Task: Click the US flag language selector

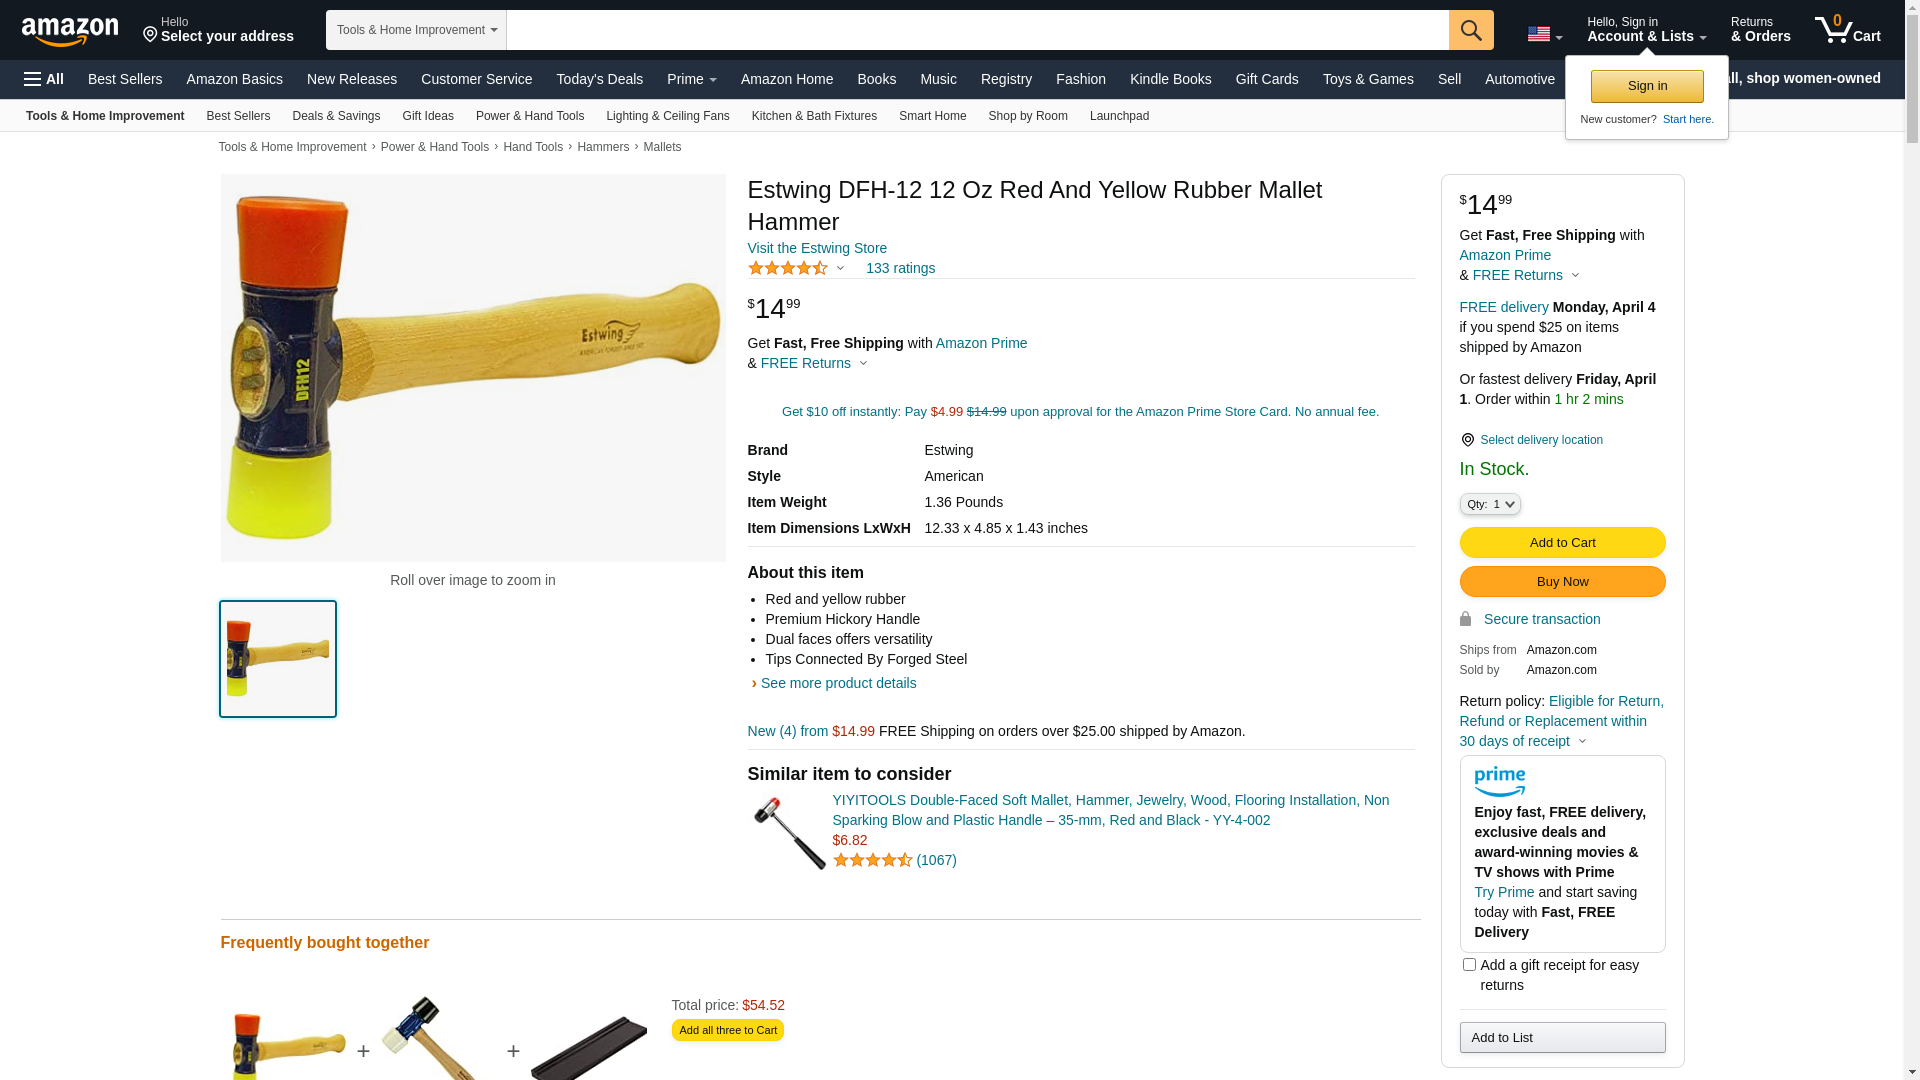Action: (x=1545, y=34)
